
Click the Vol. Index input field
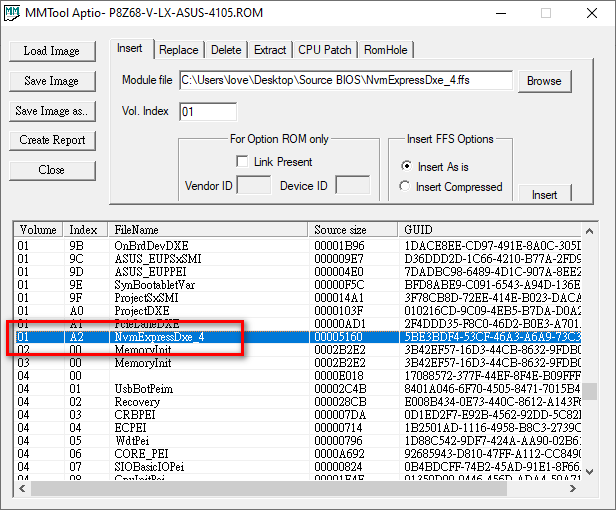point(200,112)
